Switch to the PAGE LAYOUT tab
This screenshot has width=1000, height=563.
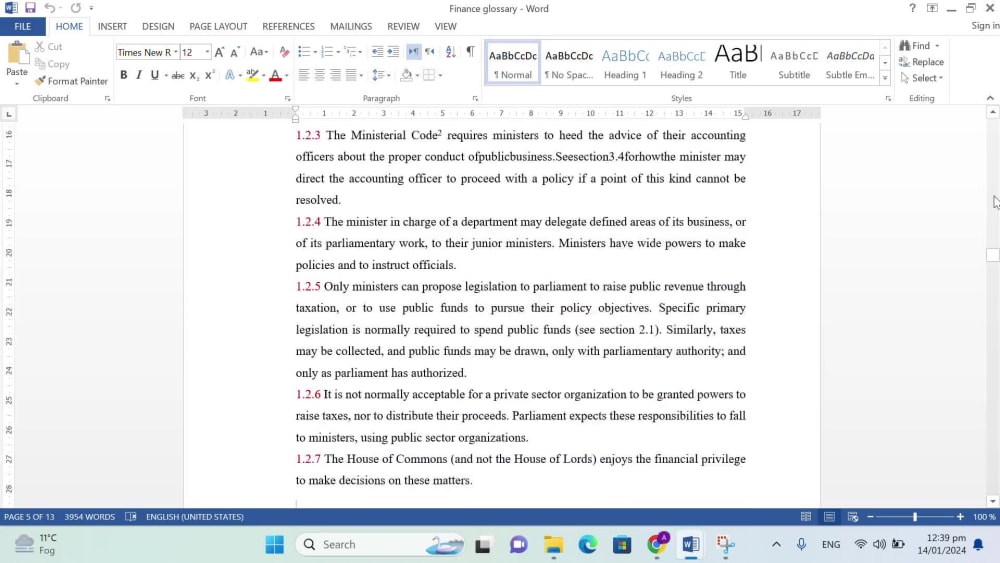(218, 26)
